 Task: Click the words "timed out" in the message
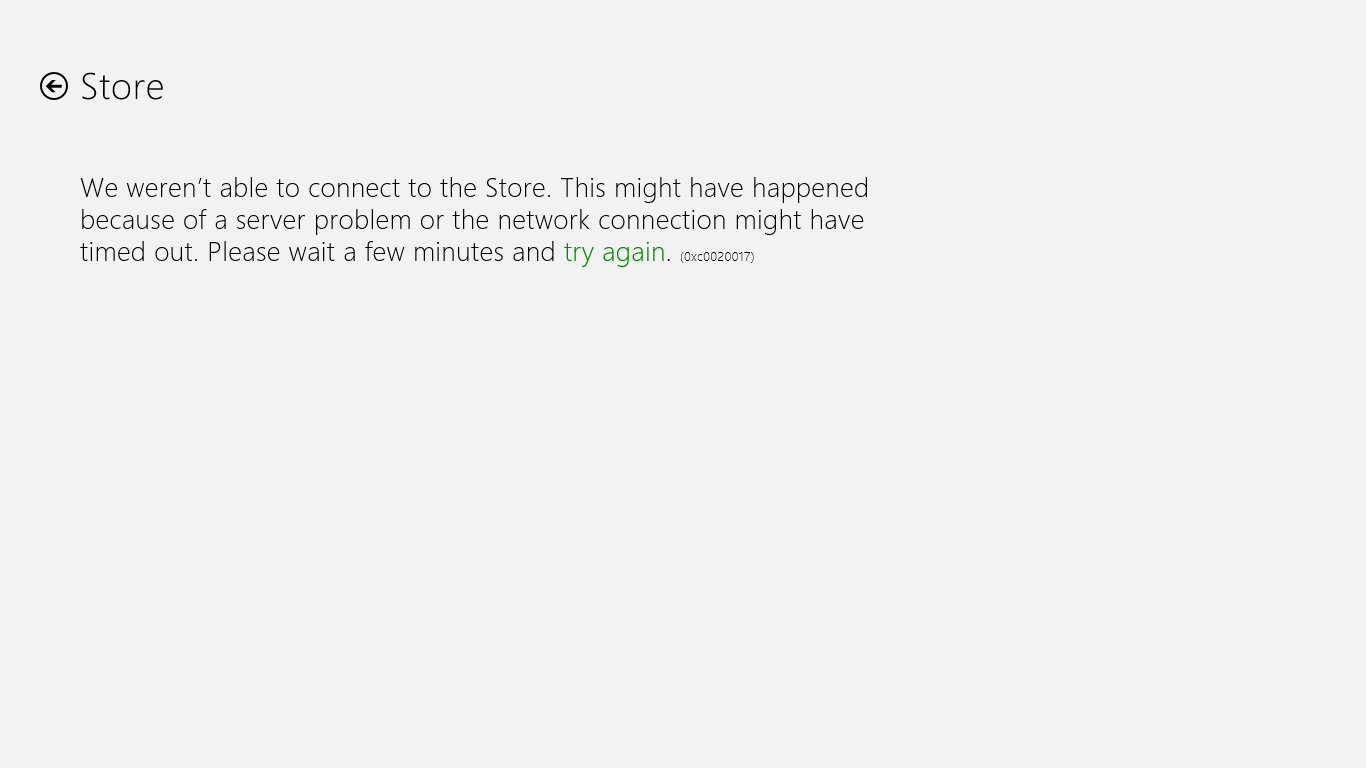(140, 252)
